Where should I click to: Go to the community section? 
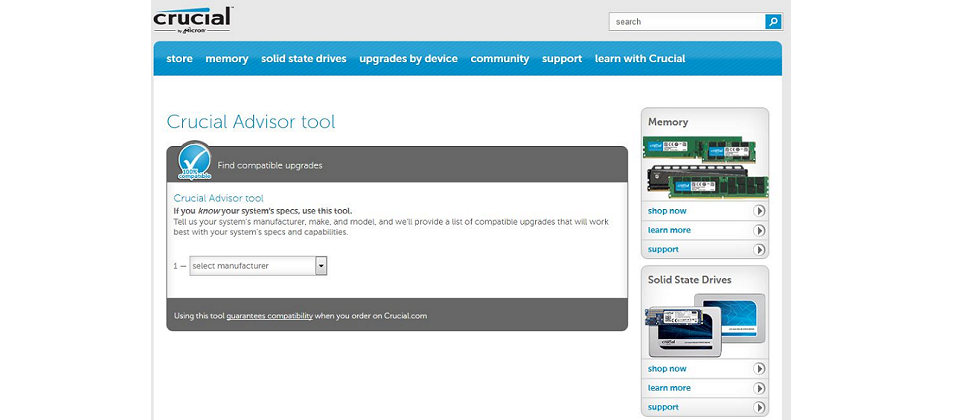click(499, 59)
